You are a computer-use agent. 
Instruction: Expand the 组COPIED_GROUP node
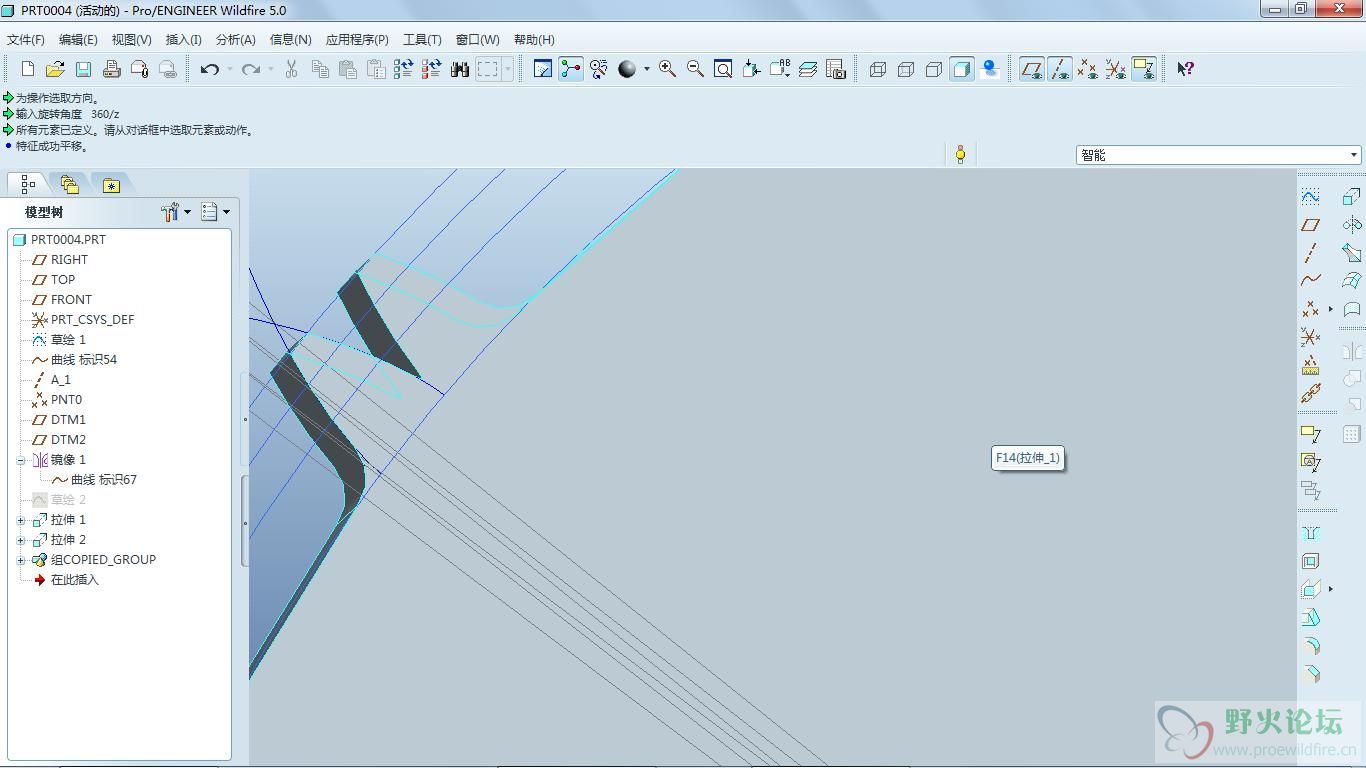click(20, 560)
